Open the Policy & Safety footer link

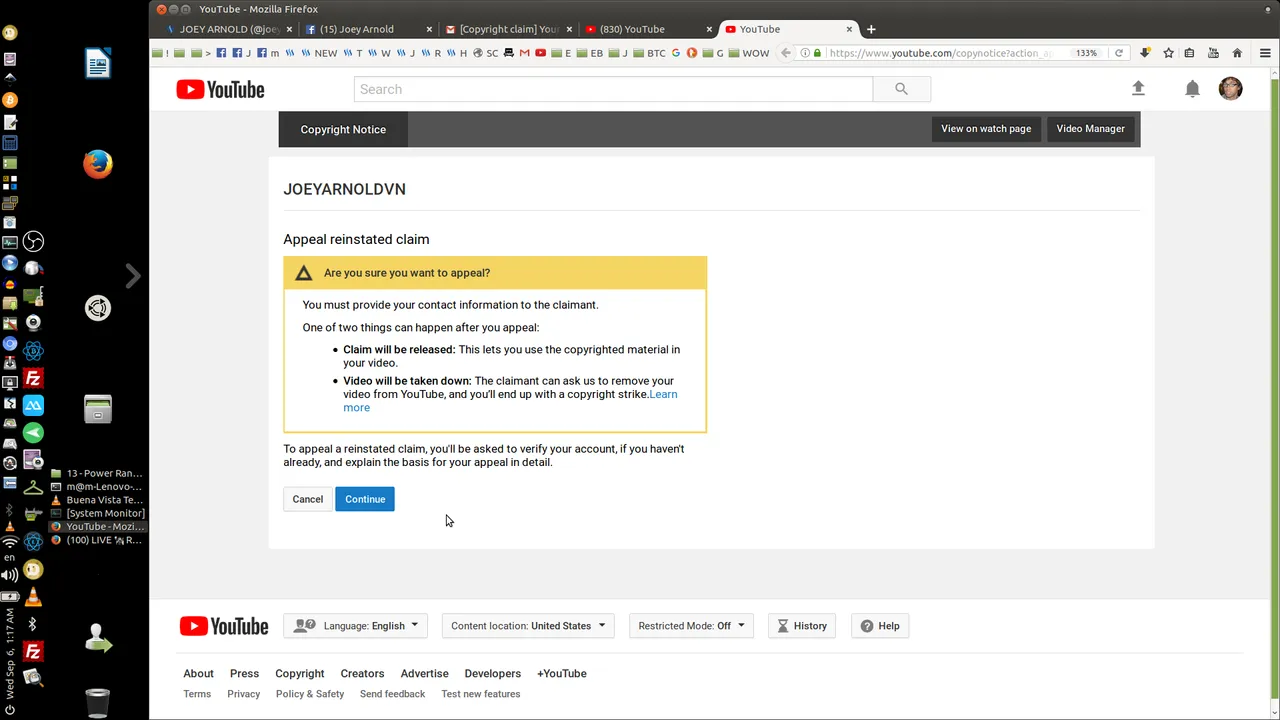tap(310, 694)
